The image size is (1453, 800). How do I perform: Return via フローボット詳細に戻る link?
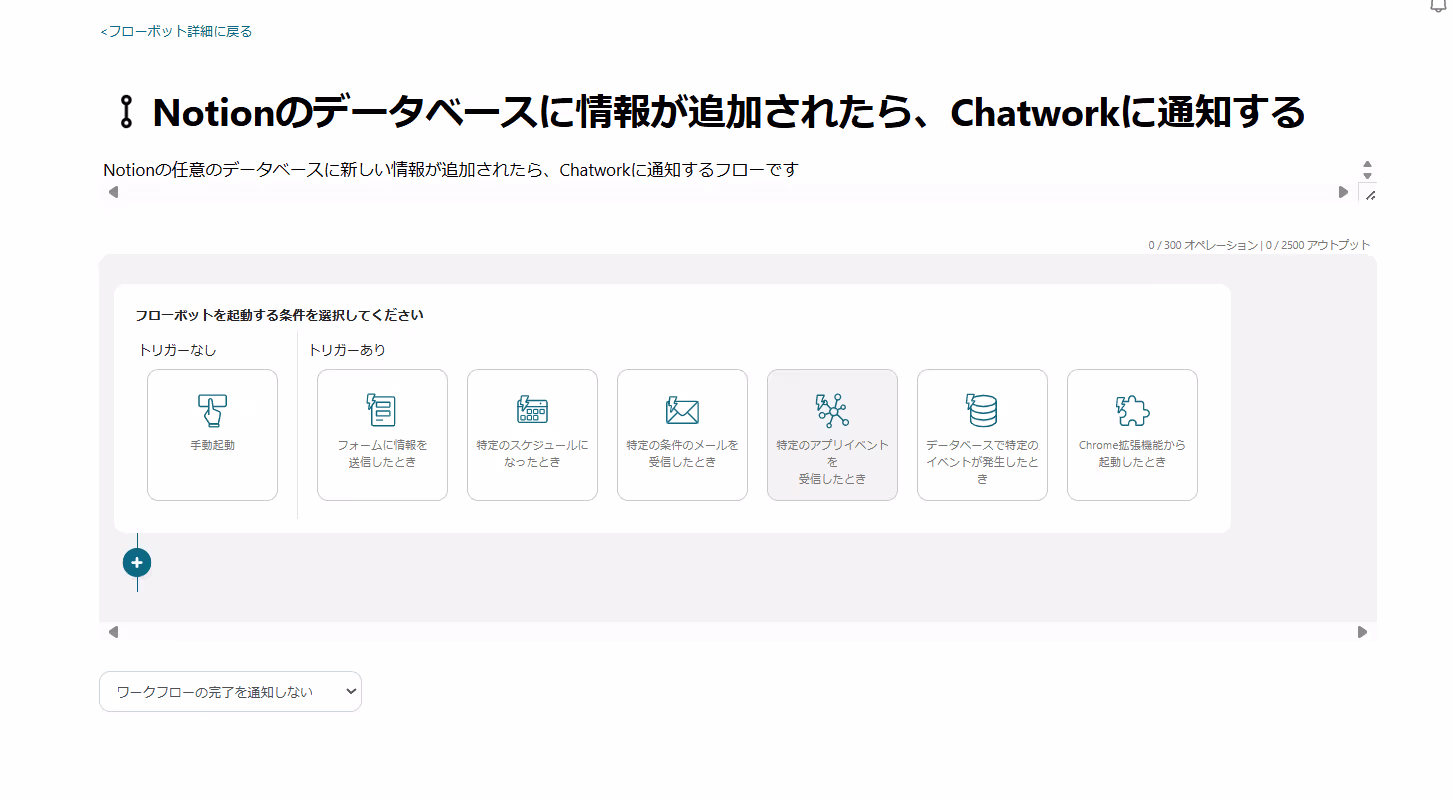(x=176, y=32)
